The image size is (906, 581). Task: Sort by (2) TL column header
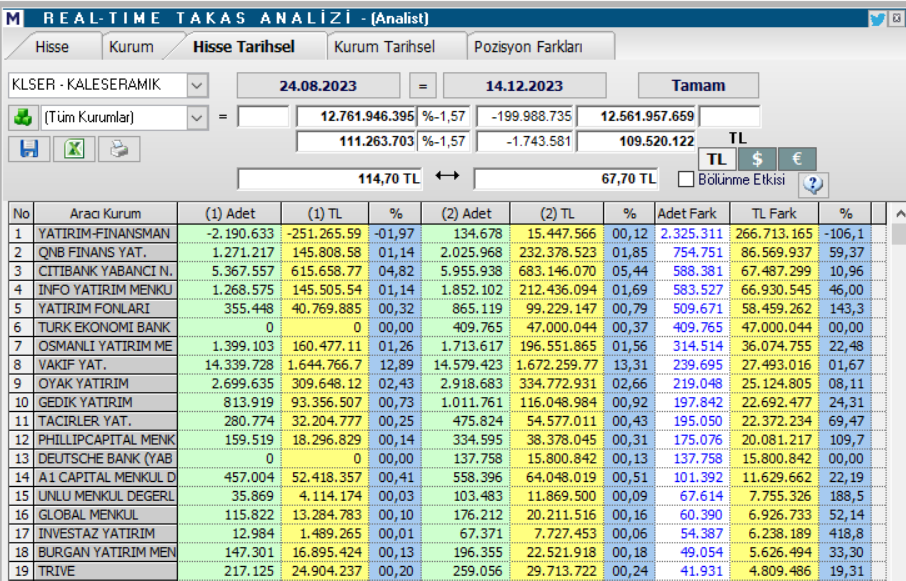tap(557, 214)
